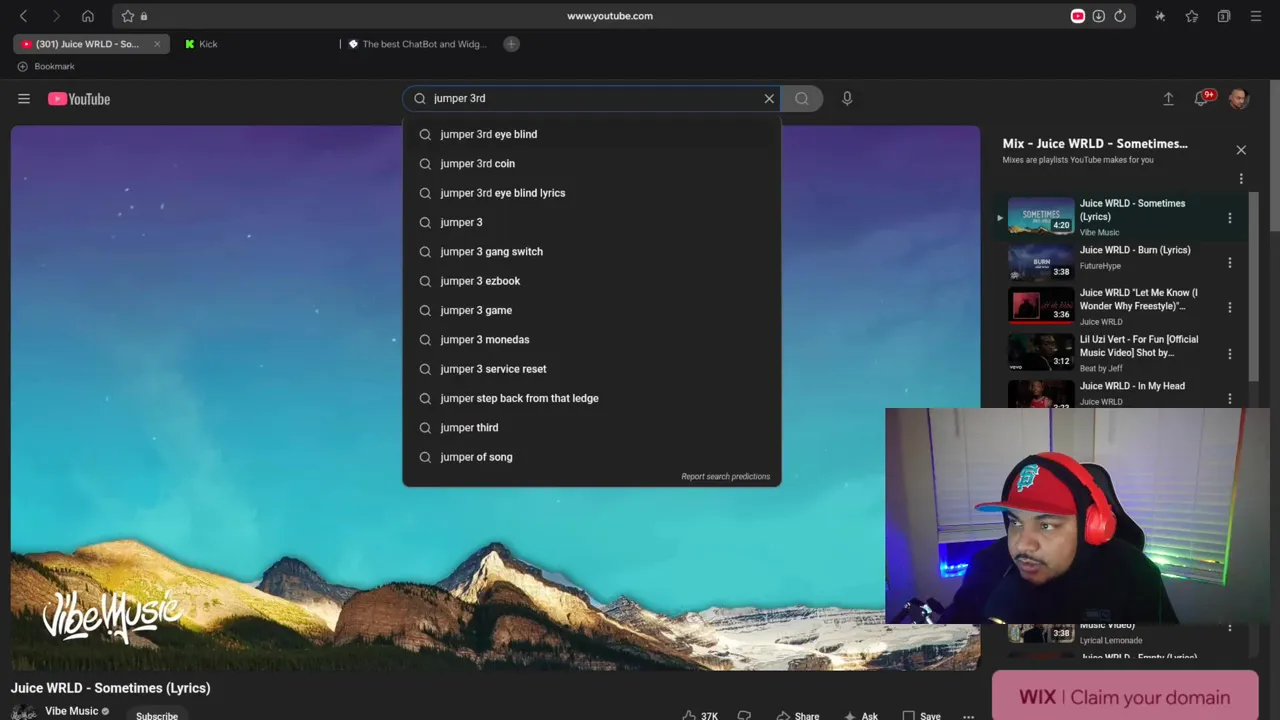Click the browser address bar URL
Viewport: 1280px width, 720px height.
(610, 16)
